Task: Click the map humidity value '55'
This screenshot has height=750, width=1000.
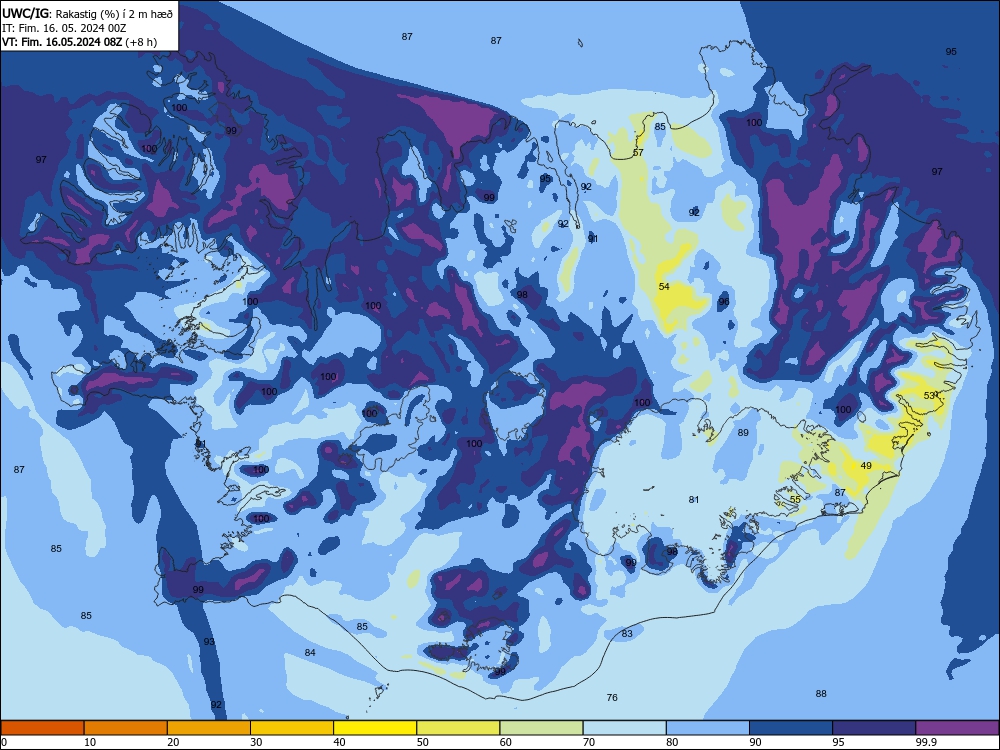Action: (x=795, y=499)
